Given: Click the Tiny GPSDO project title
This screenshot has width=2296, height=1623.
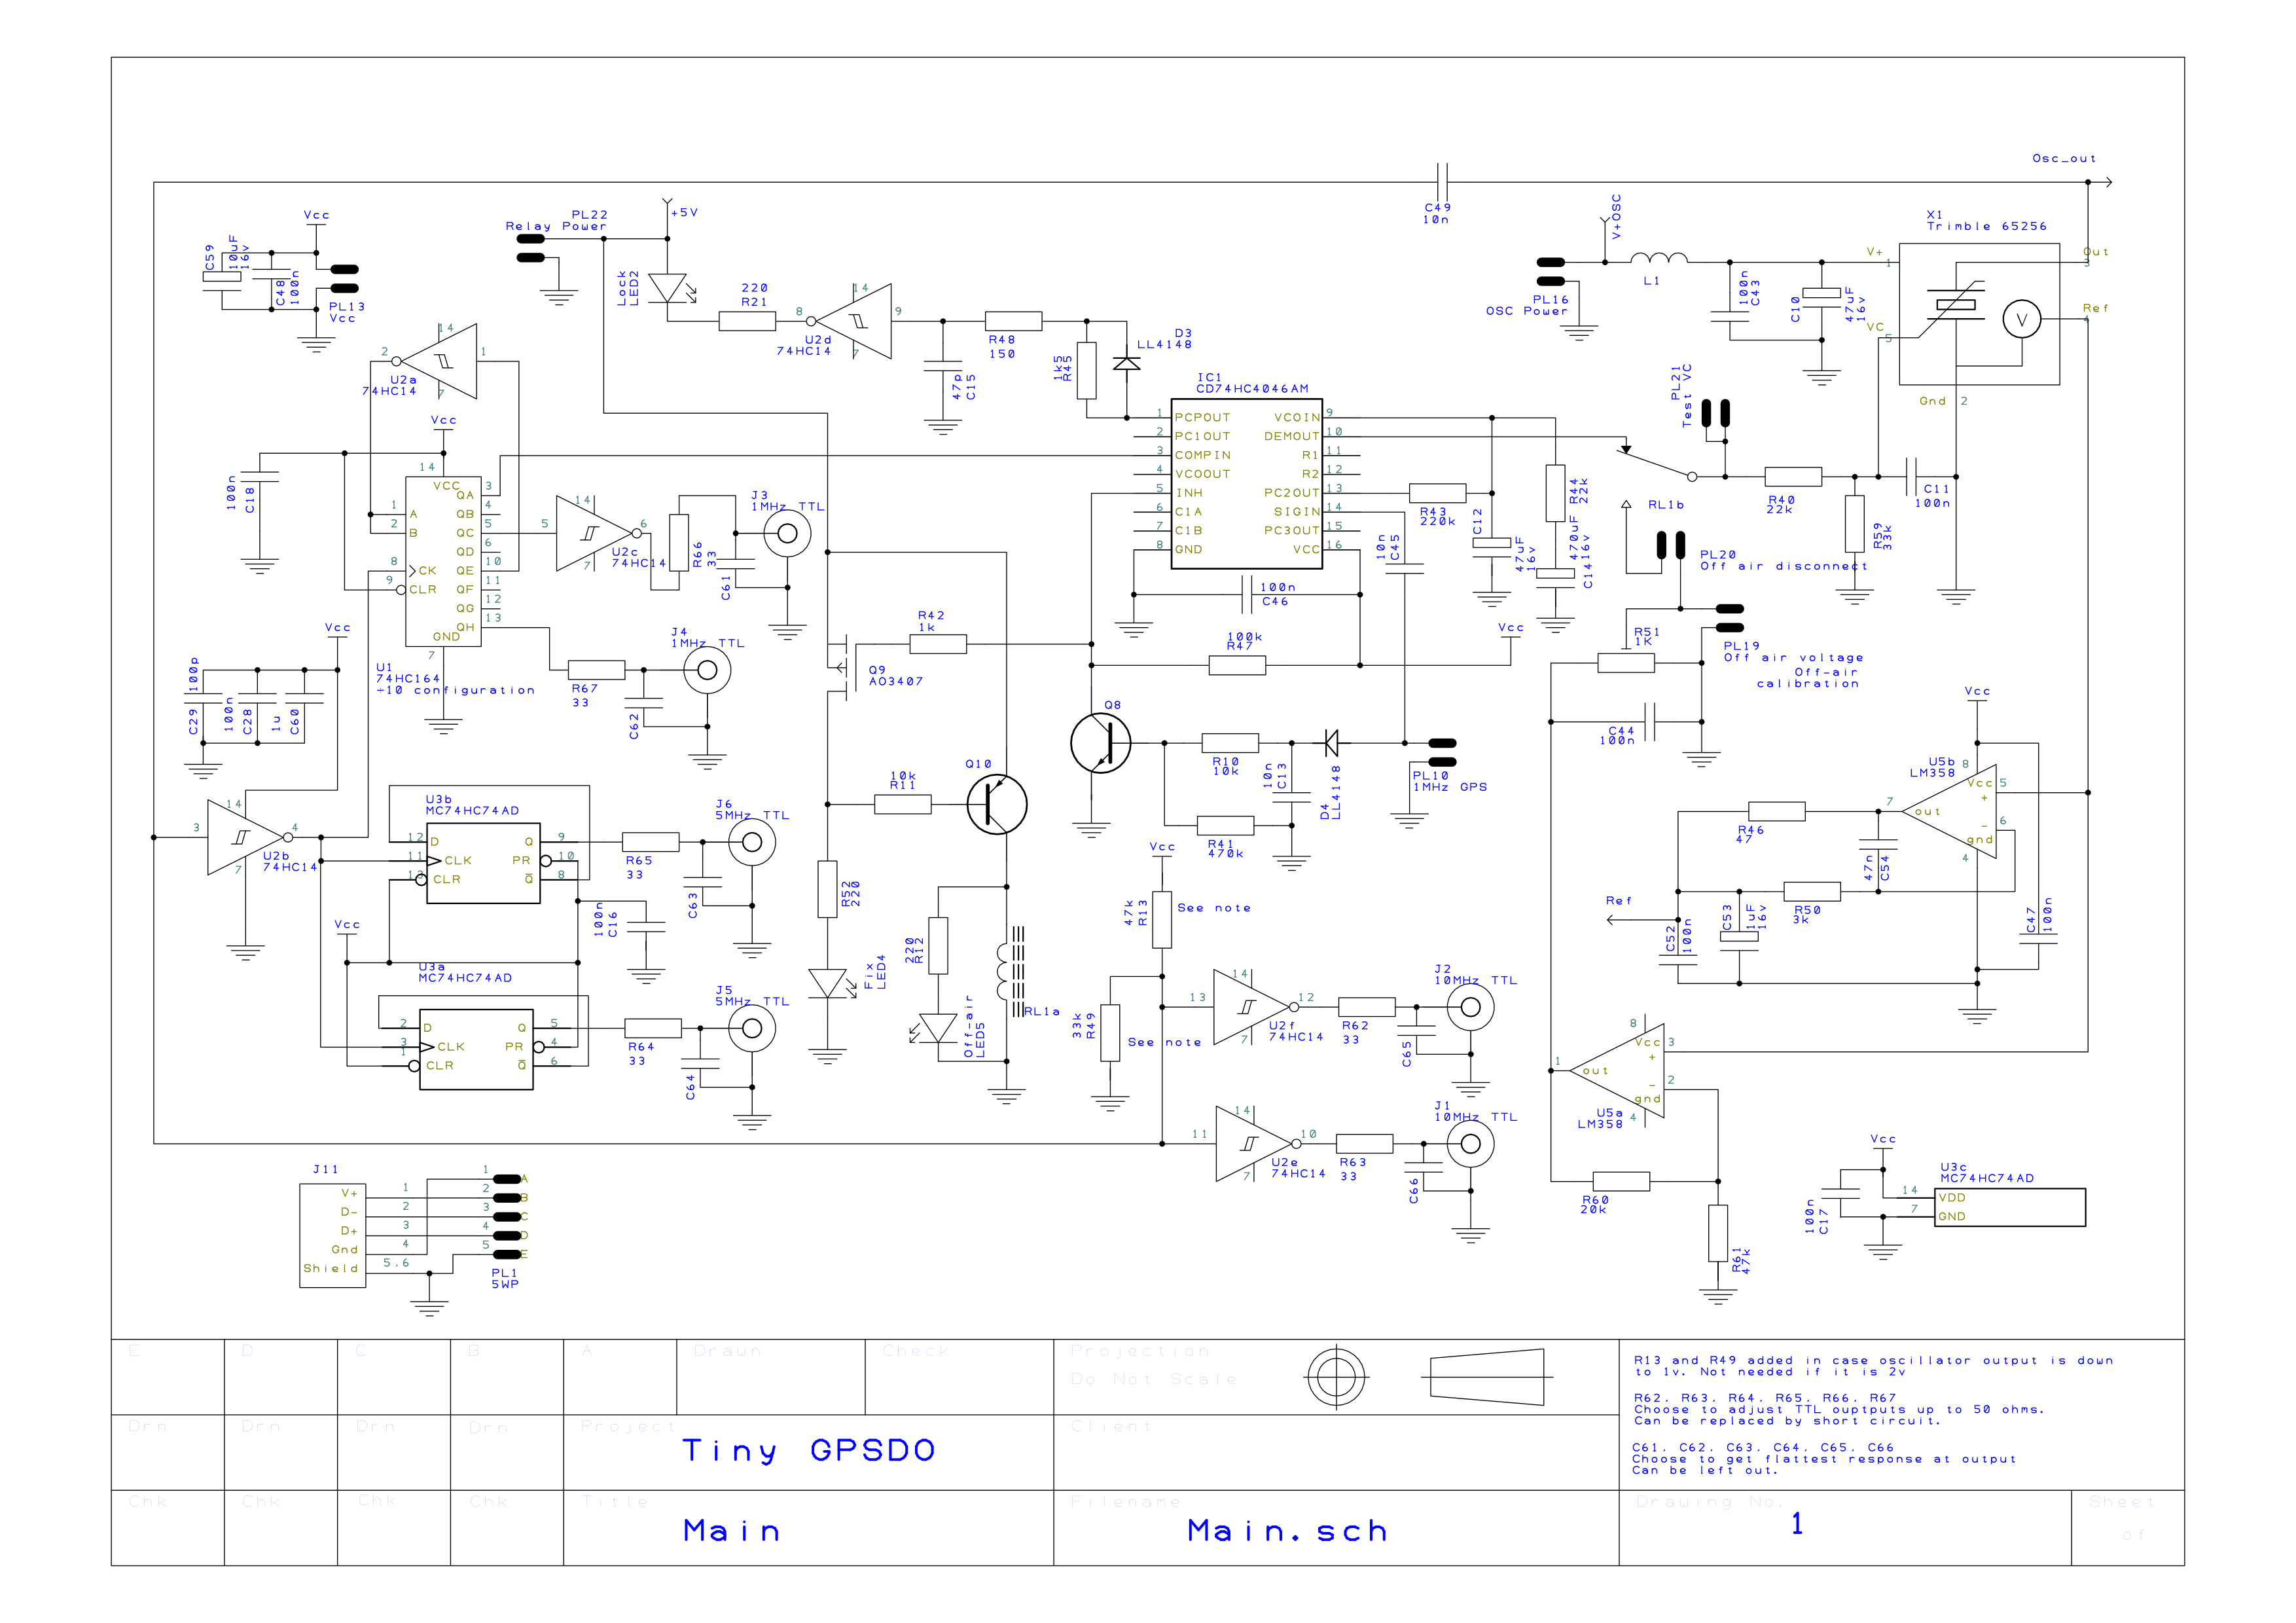Looking at the screenshot, I should tap(808, 1450).
